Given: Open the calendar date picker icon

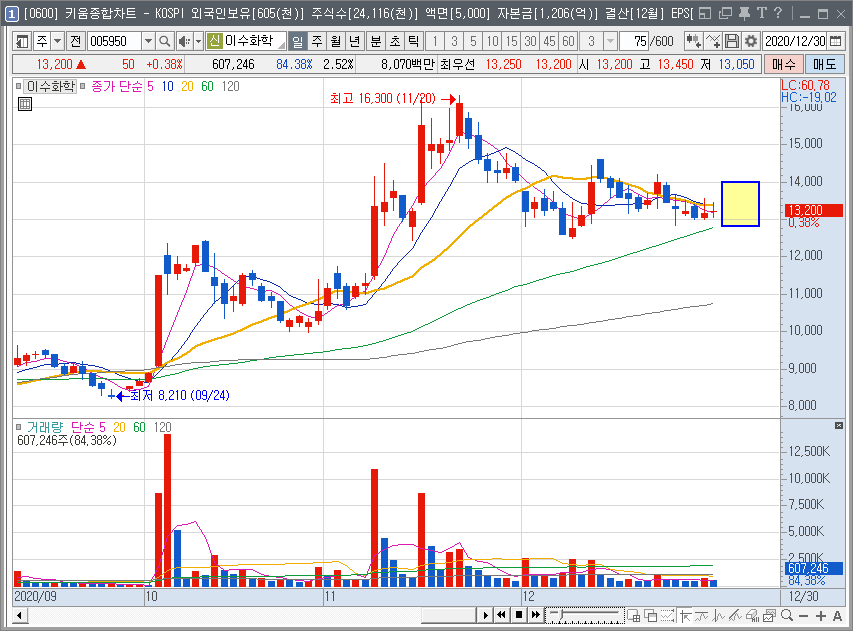Looking at the screenshot, I should coord(836,41).
